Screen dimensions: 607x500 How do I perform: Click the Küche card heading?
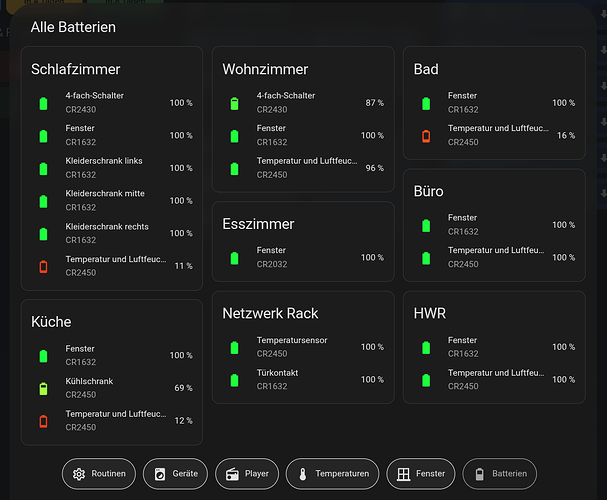click(51, 322)
